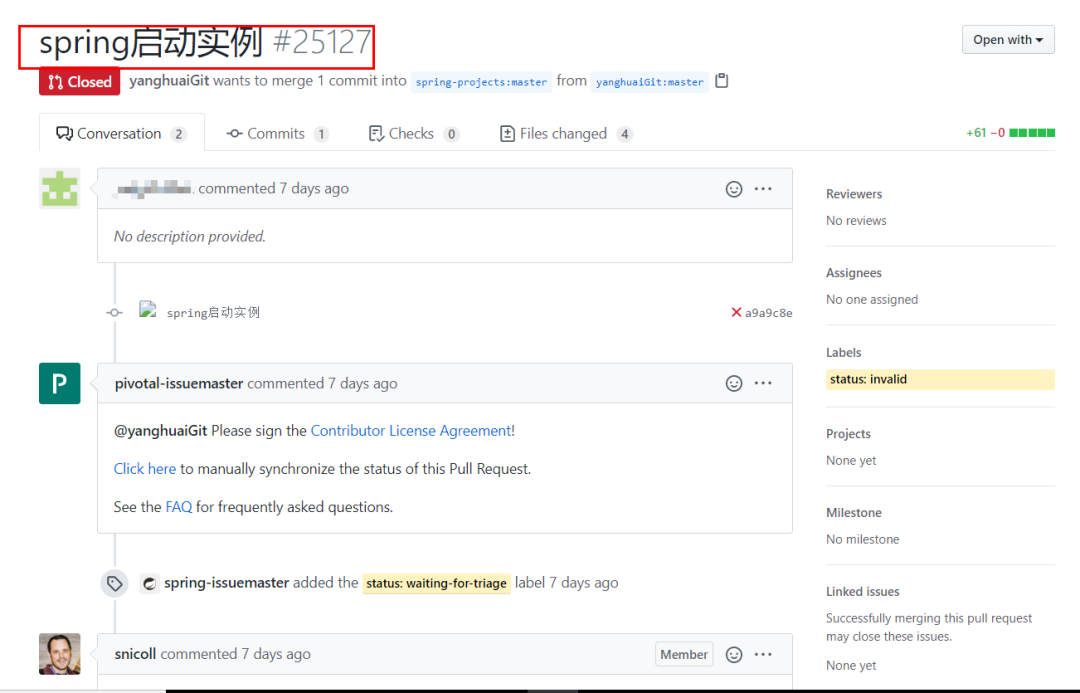Viewport: 1080px width, 693px height.
Task: Click the commit author broken image avatar
Action: [147, 309]
